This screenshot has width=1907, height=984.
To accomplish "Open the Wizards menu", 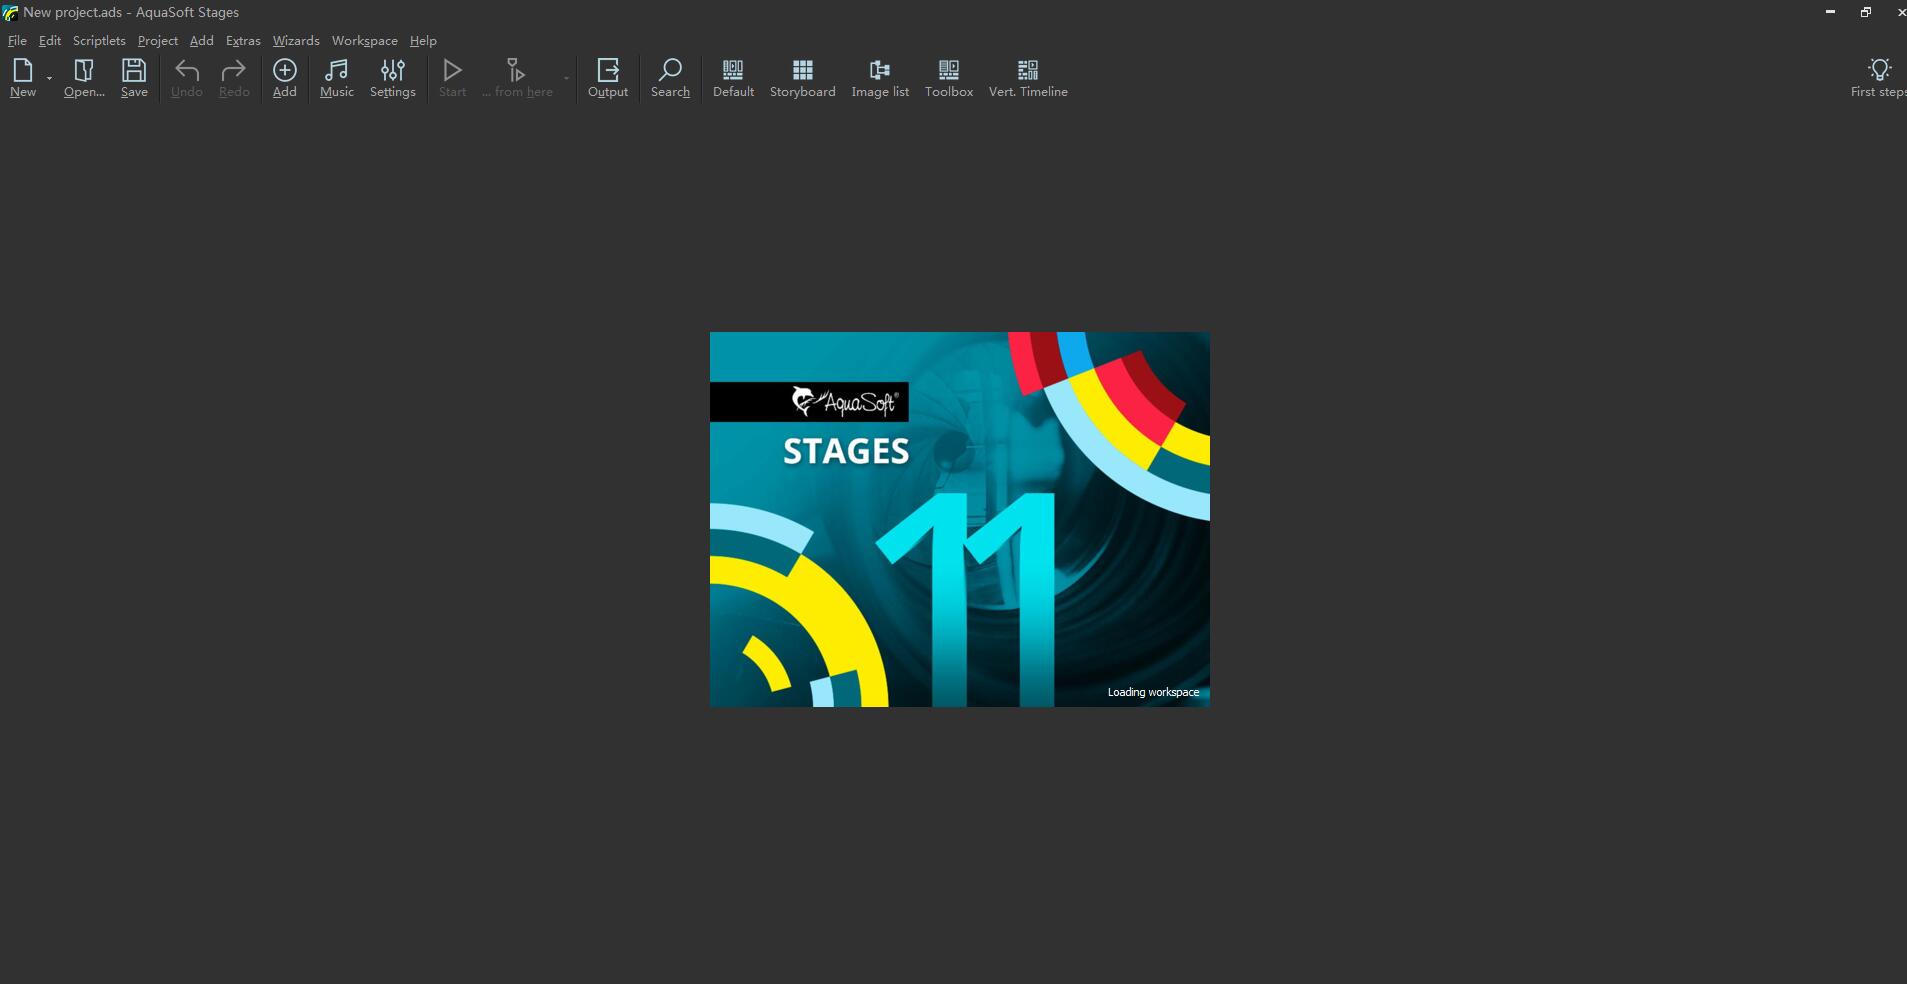I will (294, 40).
